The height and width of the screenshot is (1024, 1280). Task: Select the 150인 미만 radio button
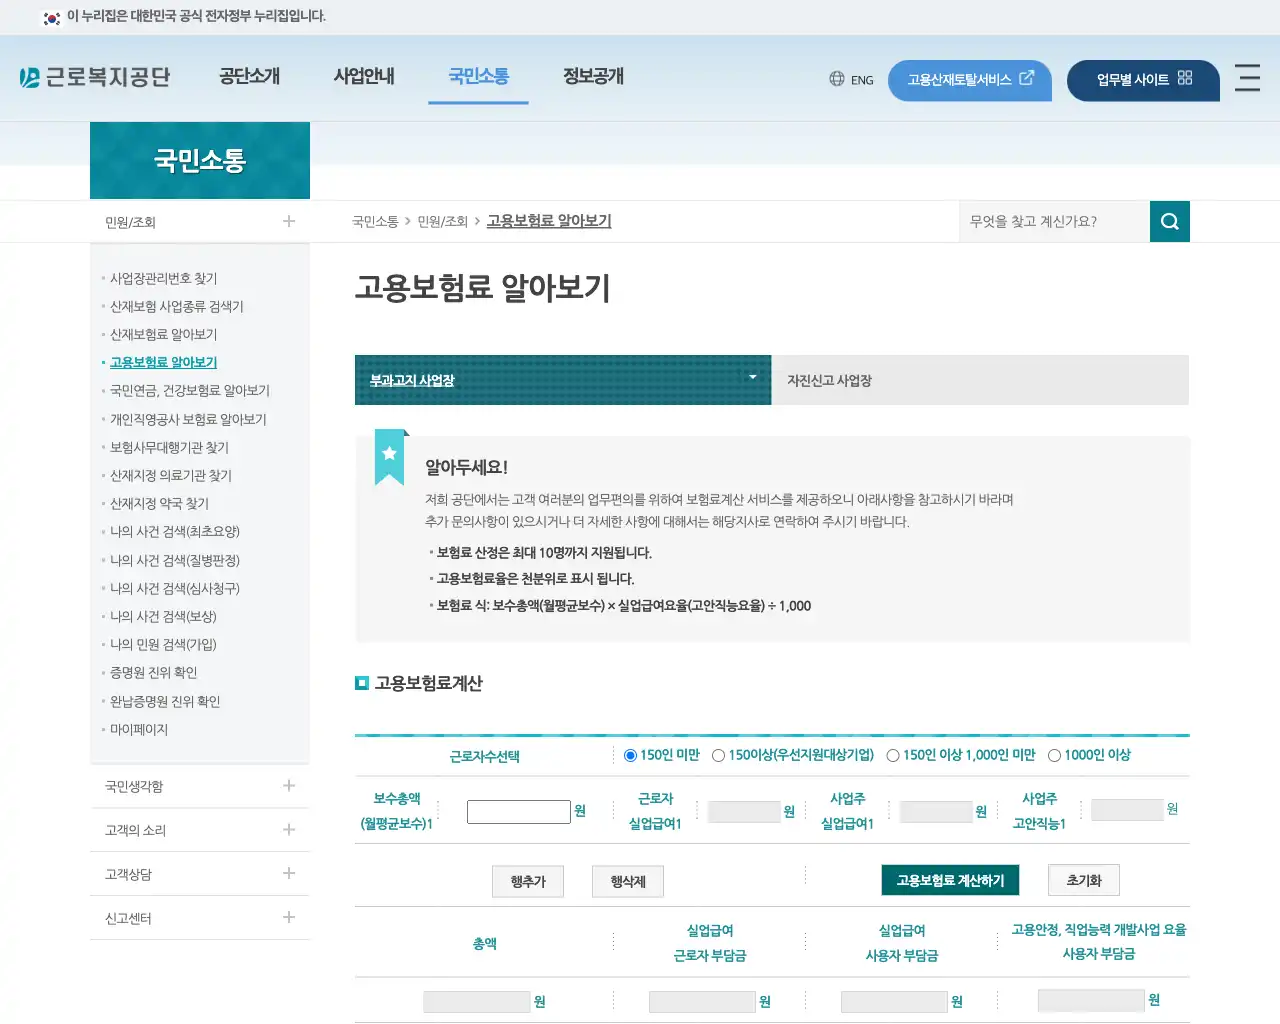[x=629, y=755]
